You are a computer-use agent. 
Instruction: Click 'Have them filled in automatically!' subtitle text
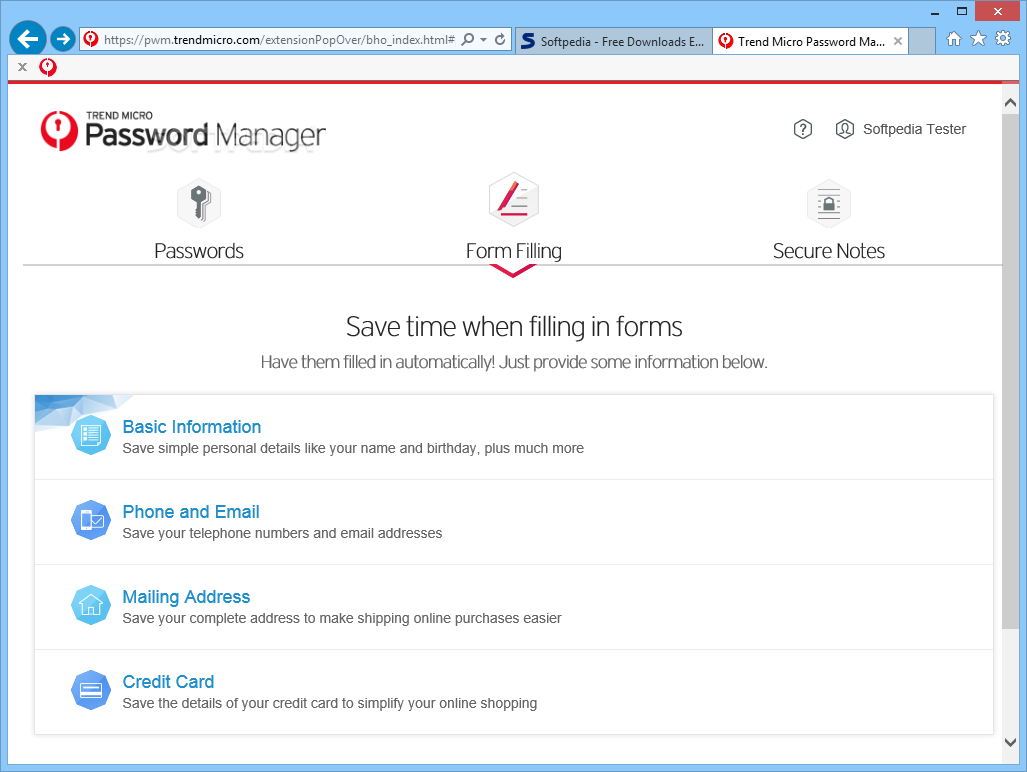coord(514,362)
